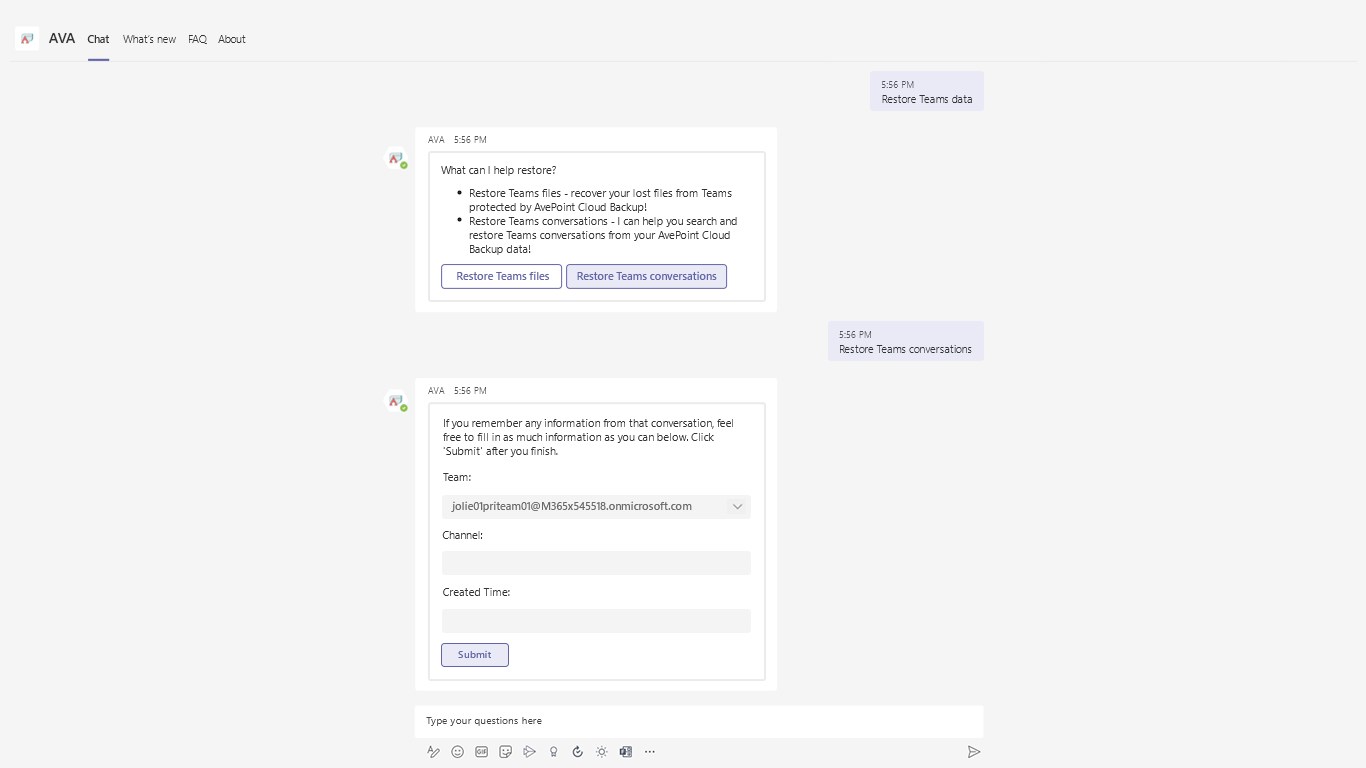The width and height of the screenshot is (1366, 768).
Task: Click the Stream arrow-shaped compose icon
Action: pyautogui.click(x=530, y=752)
